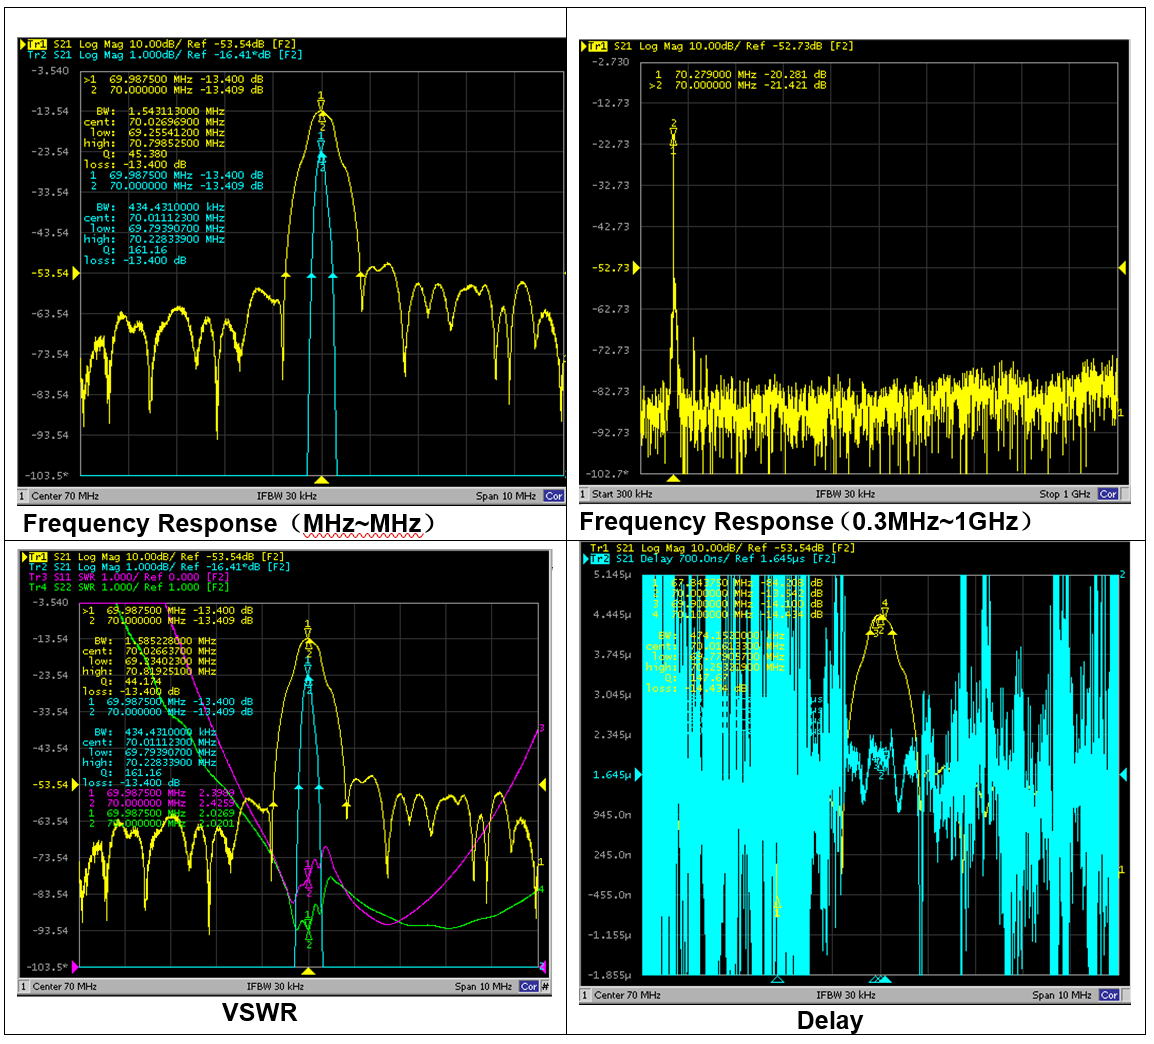Click IFBW 30 kHz under the Delay plot
The width and height of the screenshot is (1154, 1044).
tap(846, 995)
